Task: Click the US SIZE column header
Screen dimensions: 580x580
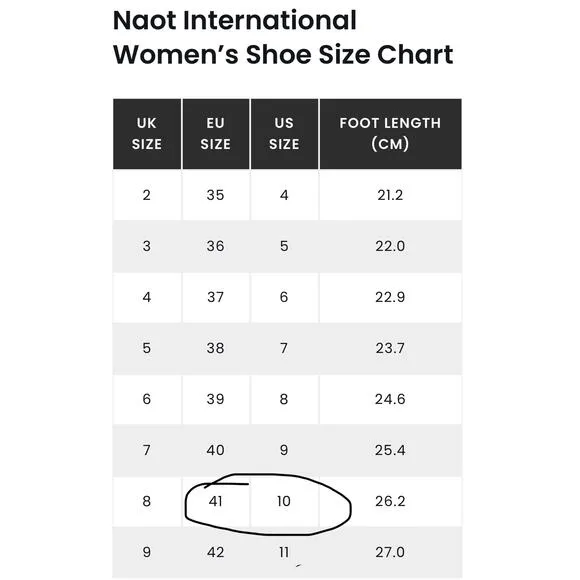Action: click(x=284, y=134)
